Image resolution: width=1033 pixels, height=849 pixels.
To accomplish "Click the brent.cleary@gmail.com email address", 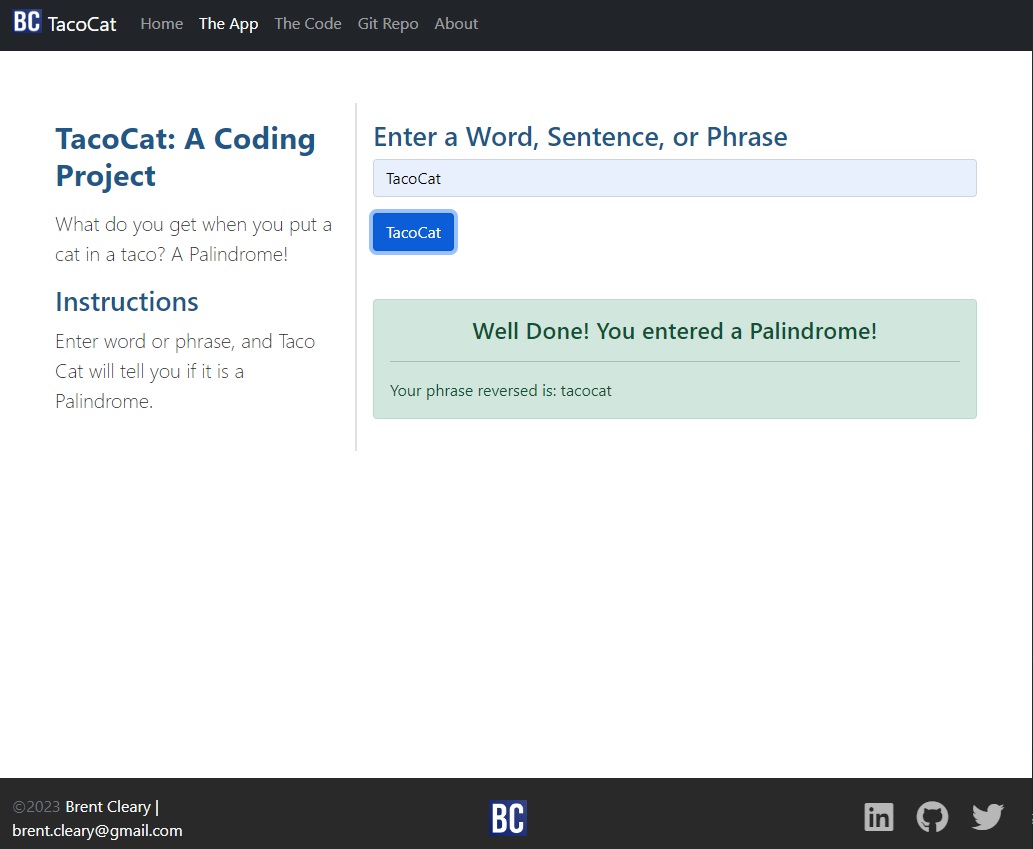I will point(97,831).
